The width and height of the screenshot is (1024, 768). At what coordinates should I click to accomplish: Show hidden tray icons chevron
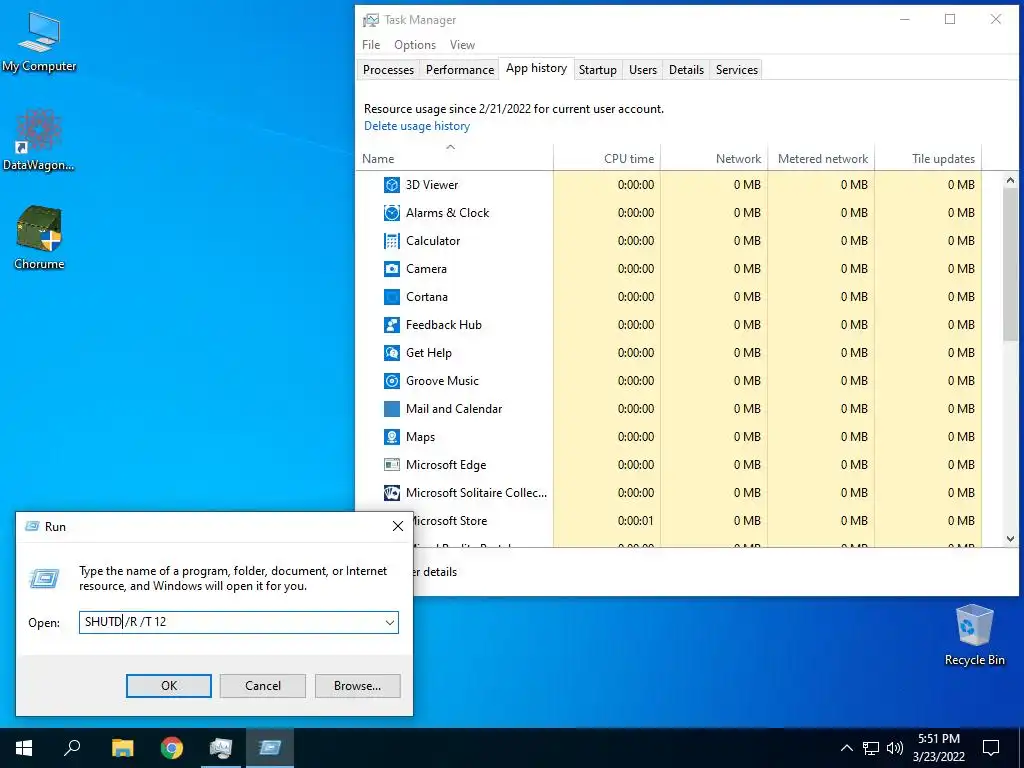[846, 748]
